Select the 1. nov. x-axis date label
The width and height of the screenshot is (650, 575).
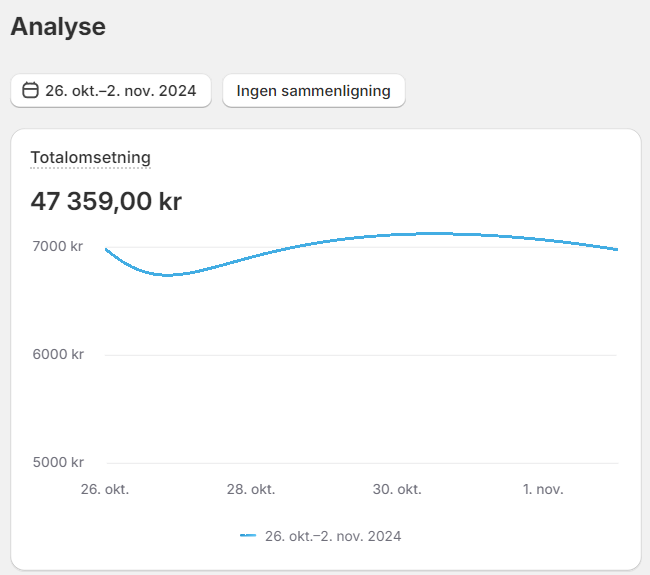point(543,490)
